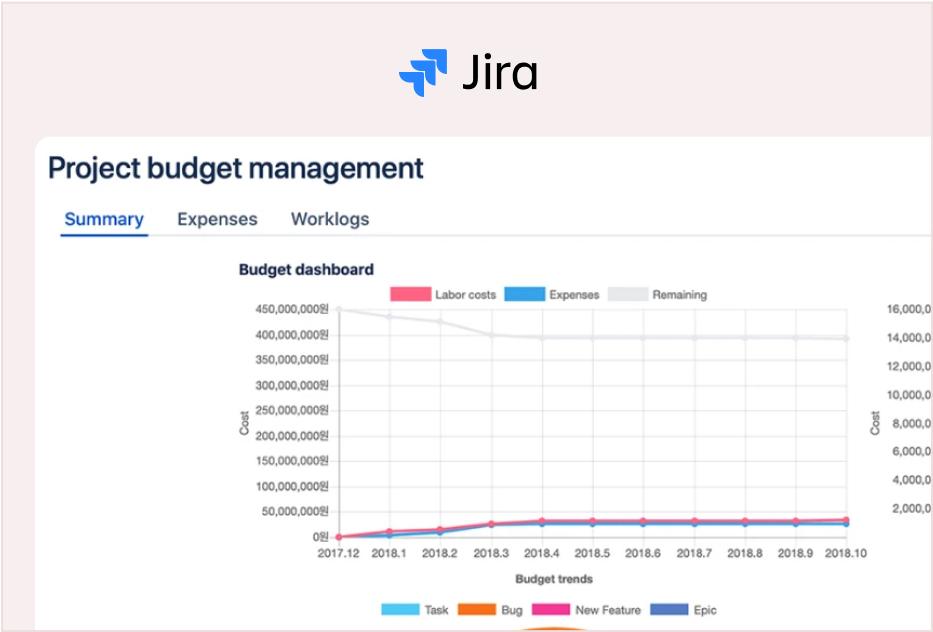
Task: Click the Jira logo icon
Action: pyautogui.click(x=423, y=72)
